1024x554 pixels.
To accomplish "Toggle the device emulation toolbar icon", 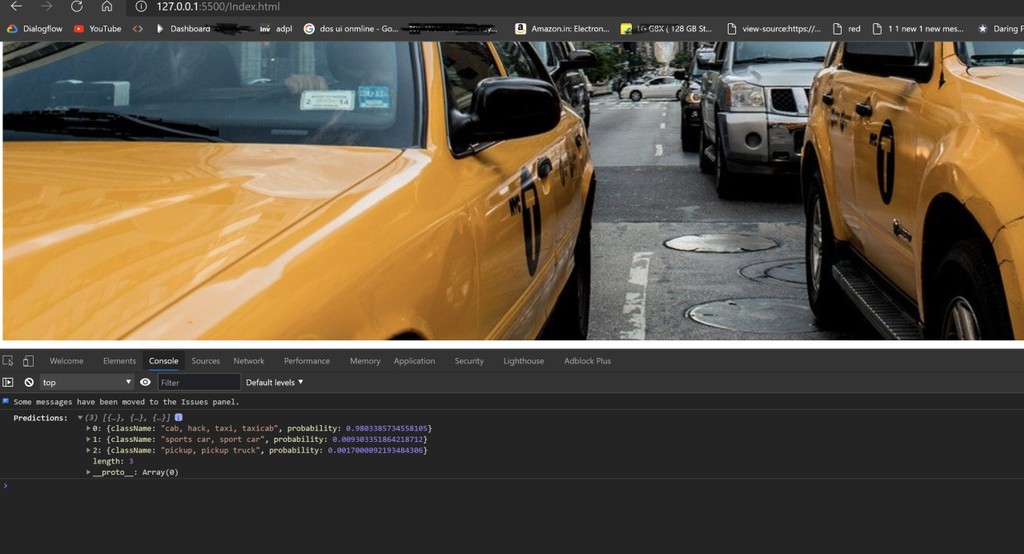I will (28, 361).
